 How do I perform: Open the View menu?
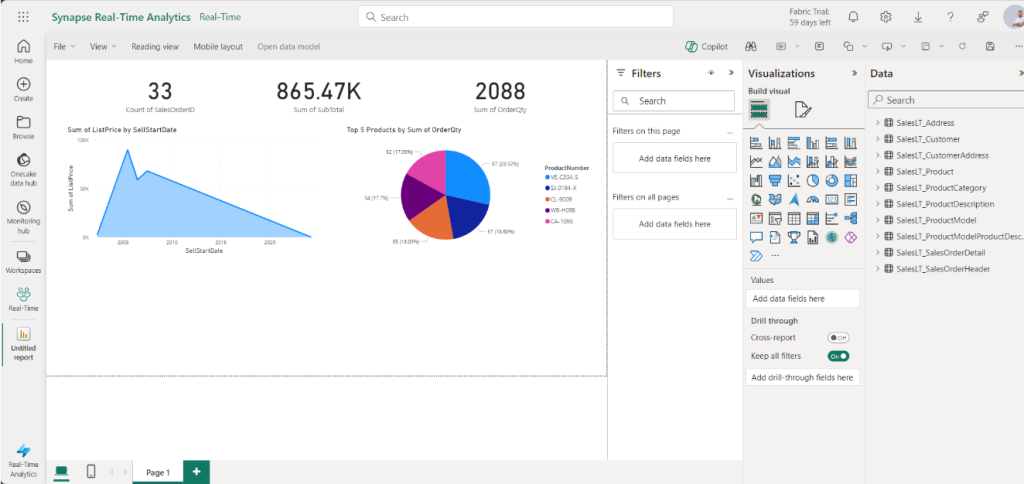(x=103, y=46)
